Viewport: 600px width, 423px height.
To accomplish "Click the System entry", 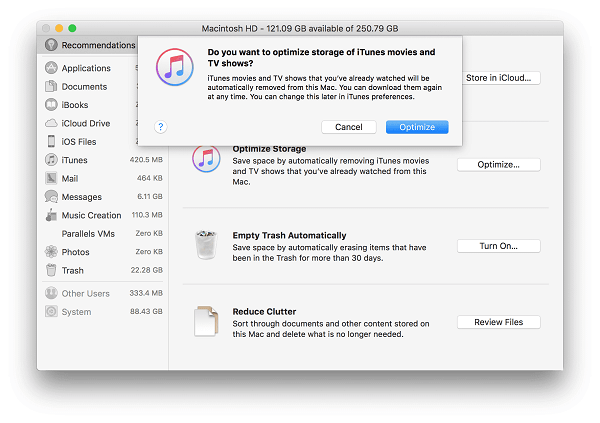I will click(x=76, y=312).
